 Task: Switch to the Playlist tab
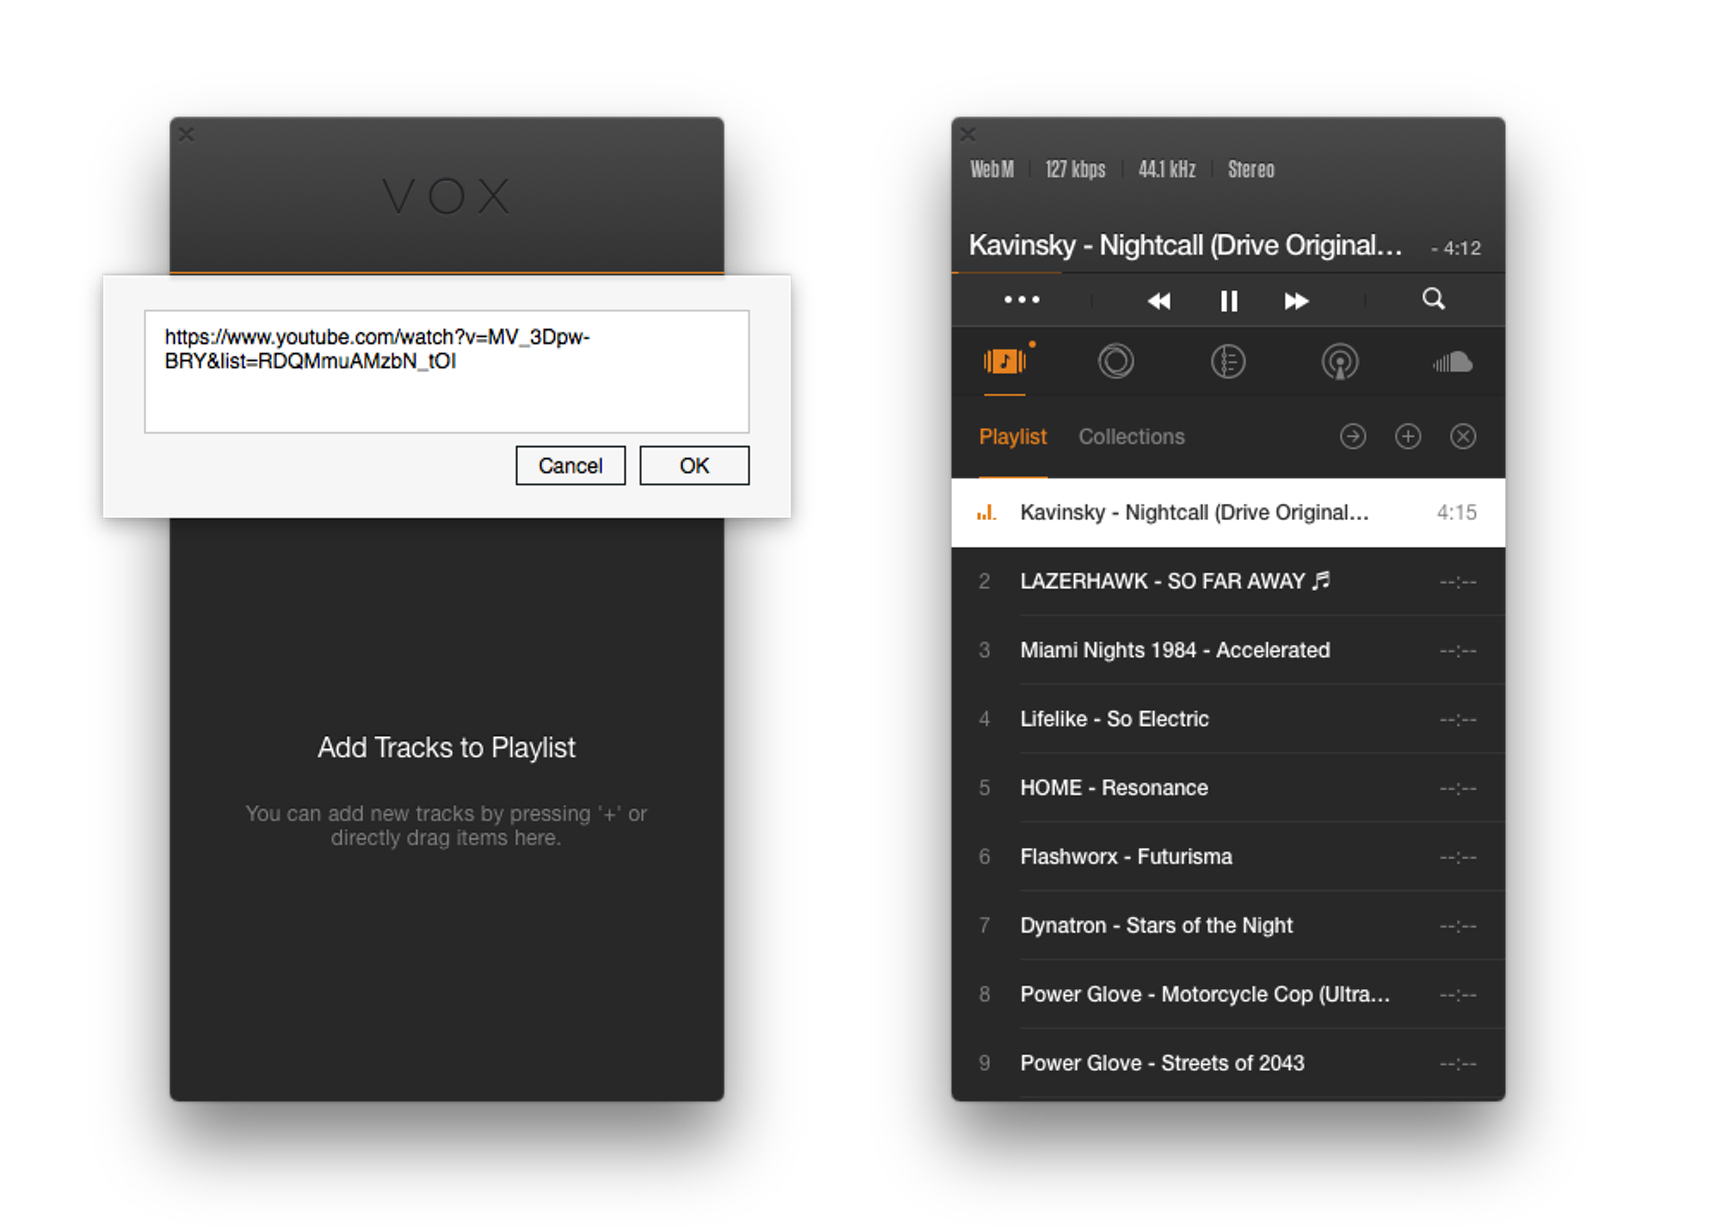tap(1012, 437)
